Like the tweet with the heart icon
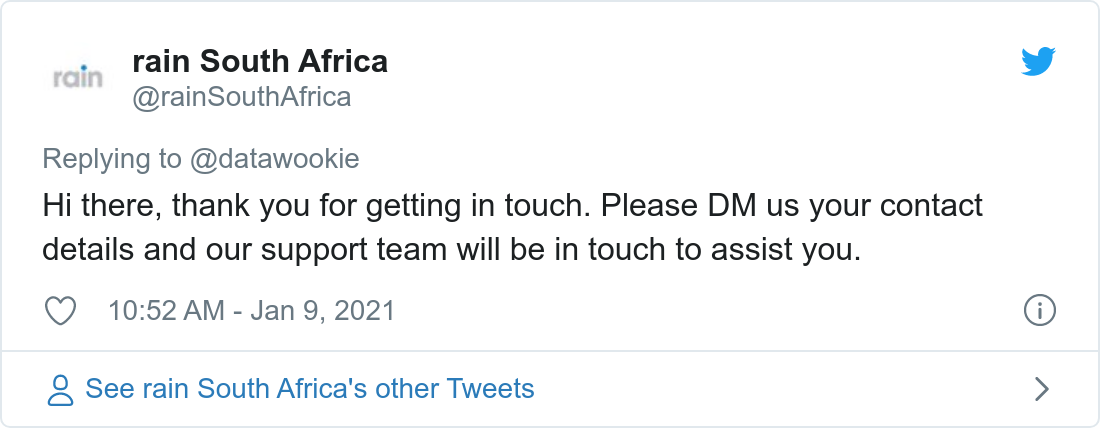This screenshot has height=428, width=1100. click(x=62, y=311)
